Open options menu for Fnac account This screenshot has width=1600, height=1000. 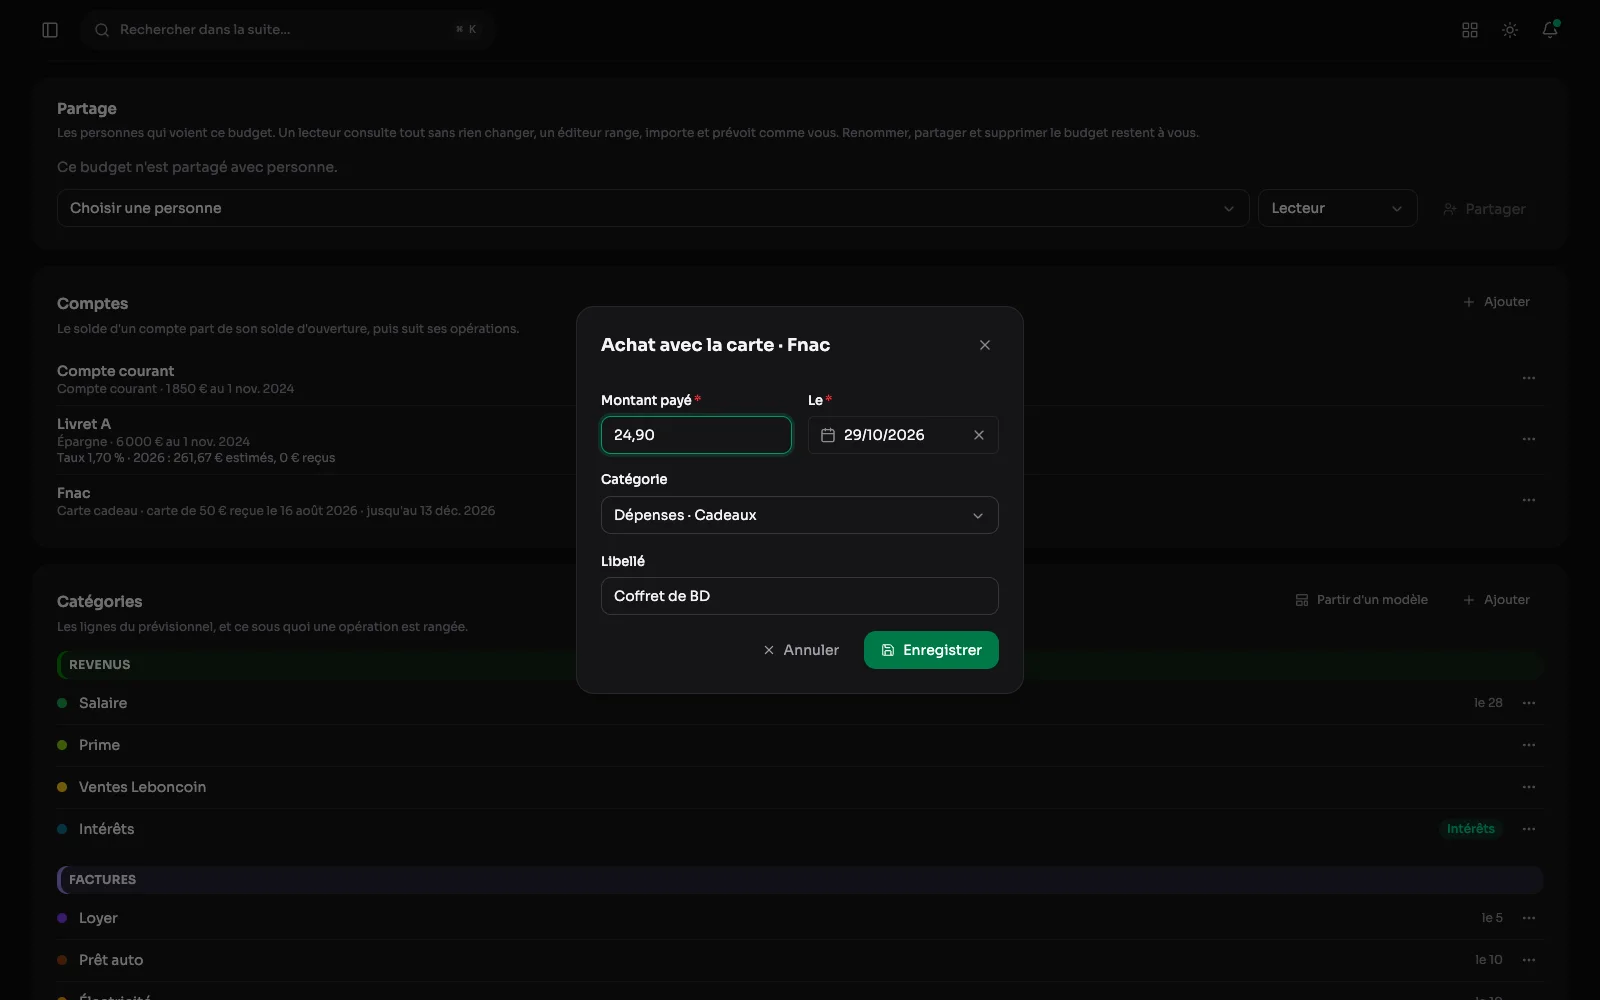[1529, 500]
